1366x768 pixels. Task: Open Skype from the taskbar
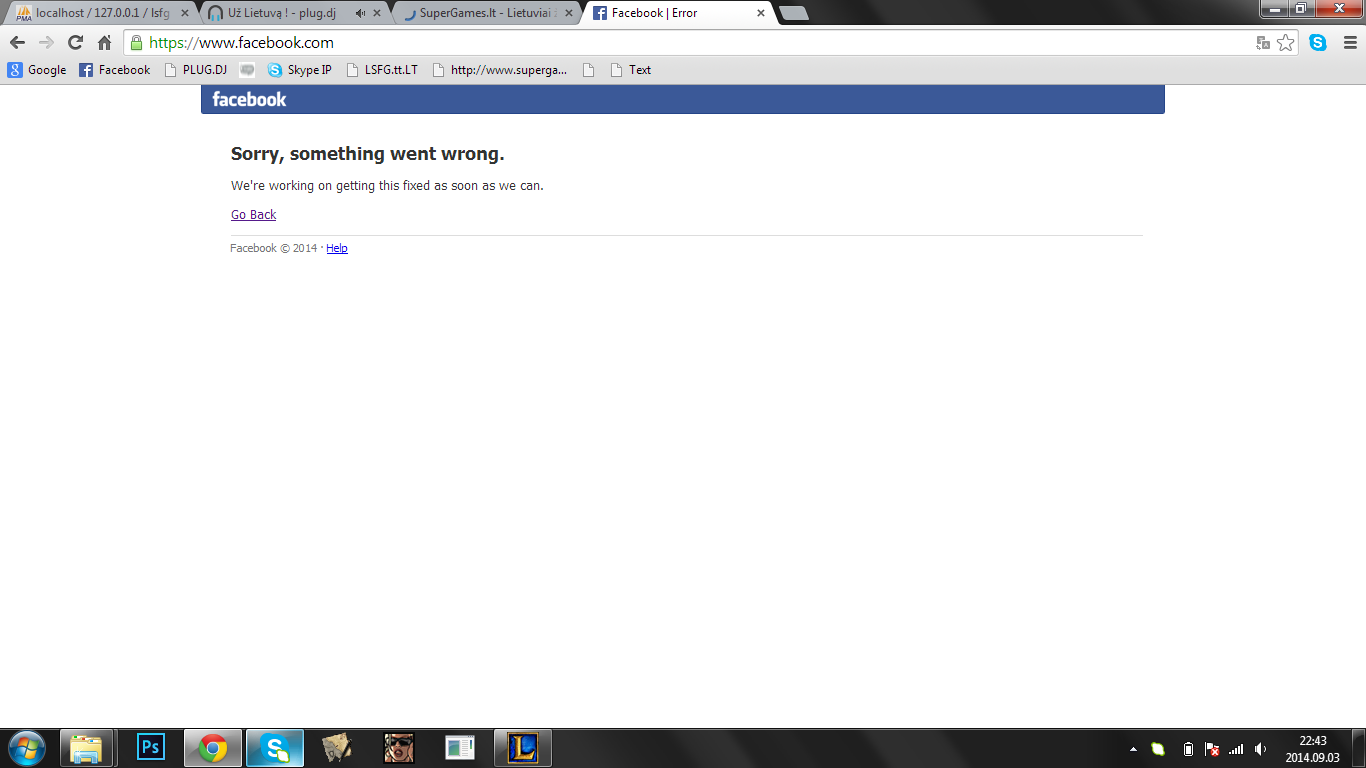point(275,748)
